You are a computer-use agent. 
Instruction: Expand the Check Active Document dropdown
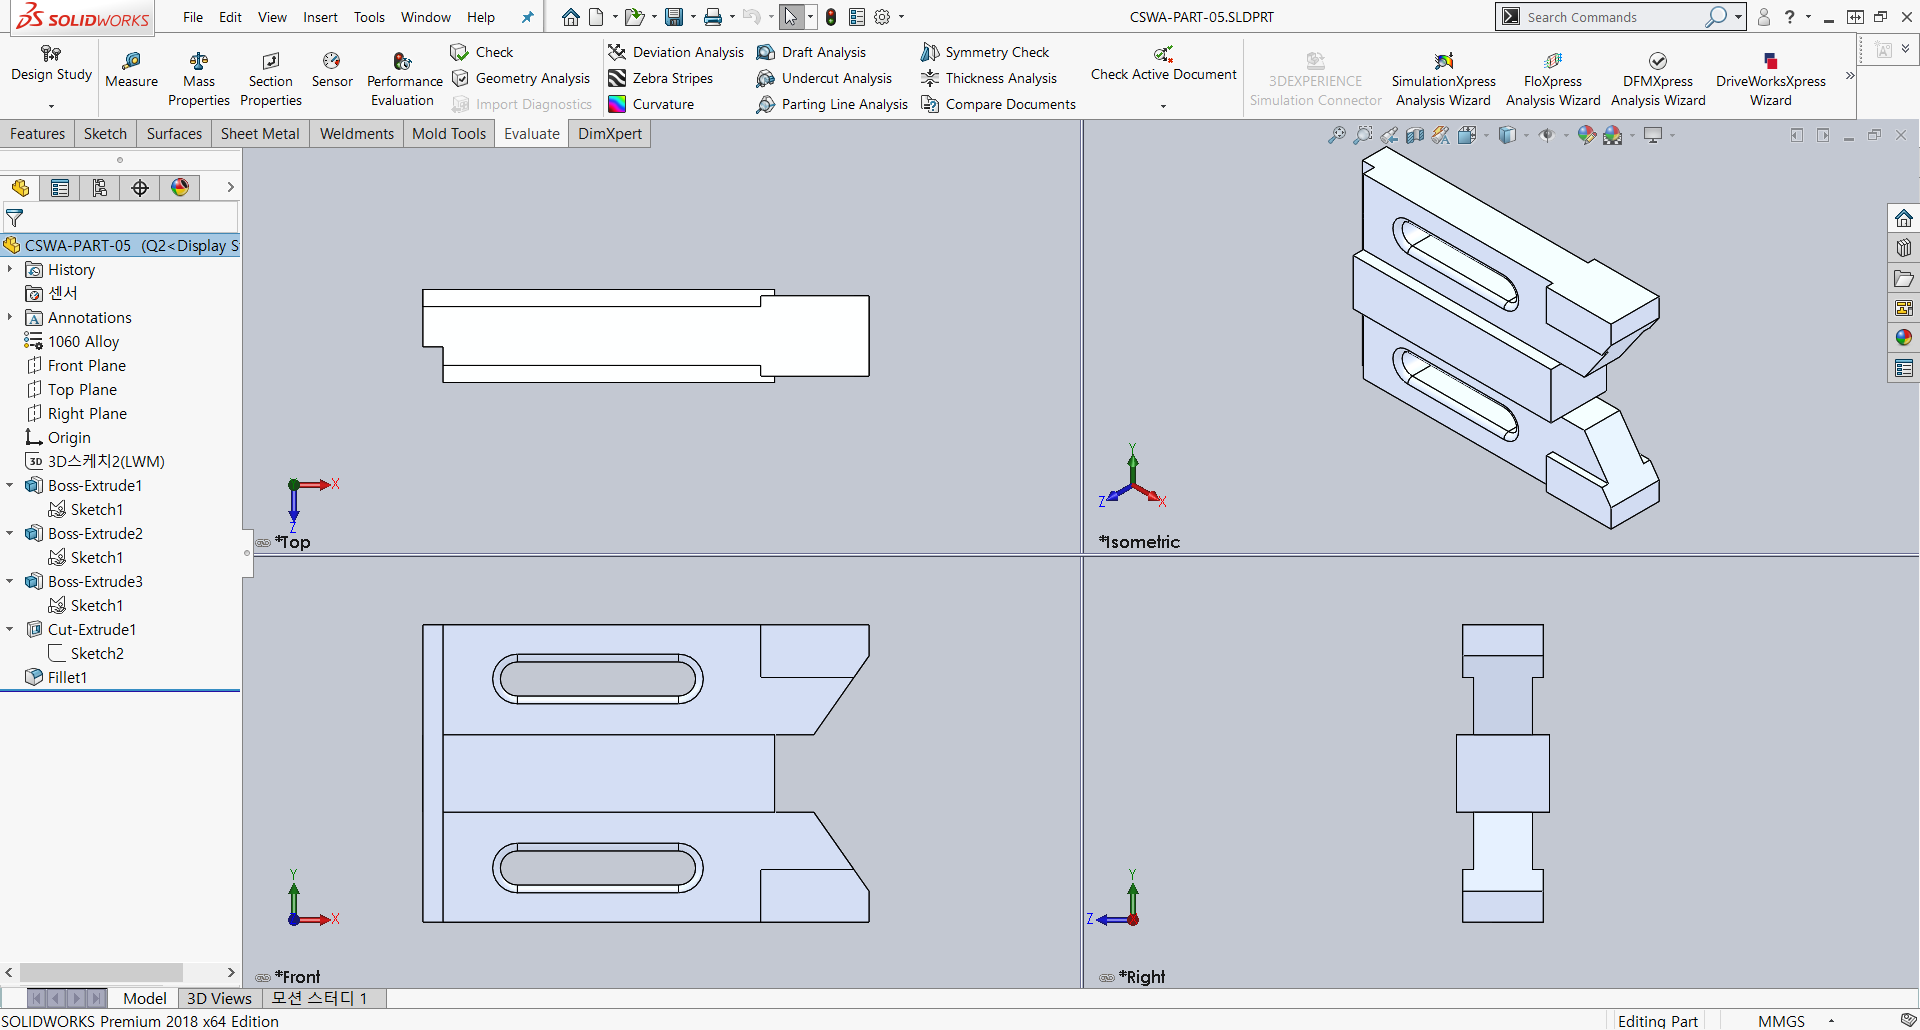coord(1163,105)
